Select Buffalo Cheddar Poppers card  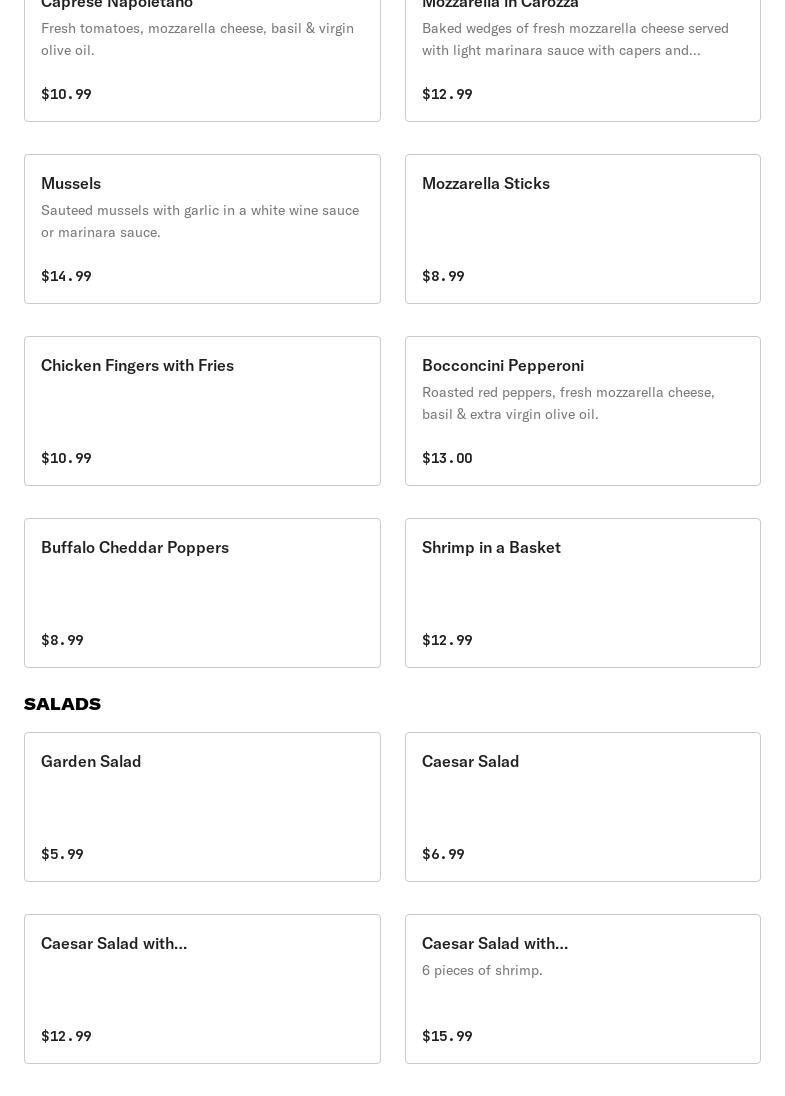click(x=202, y=593)
